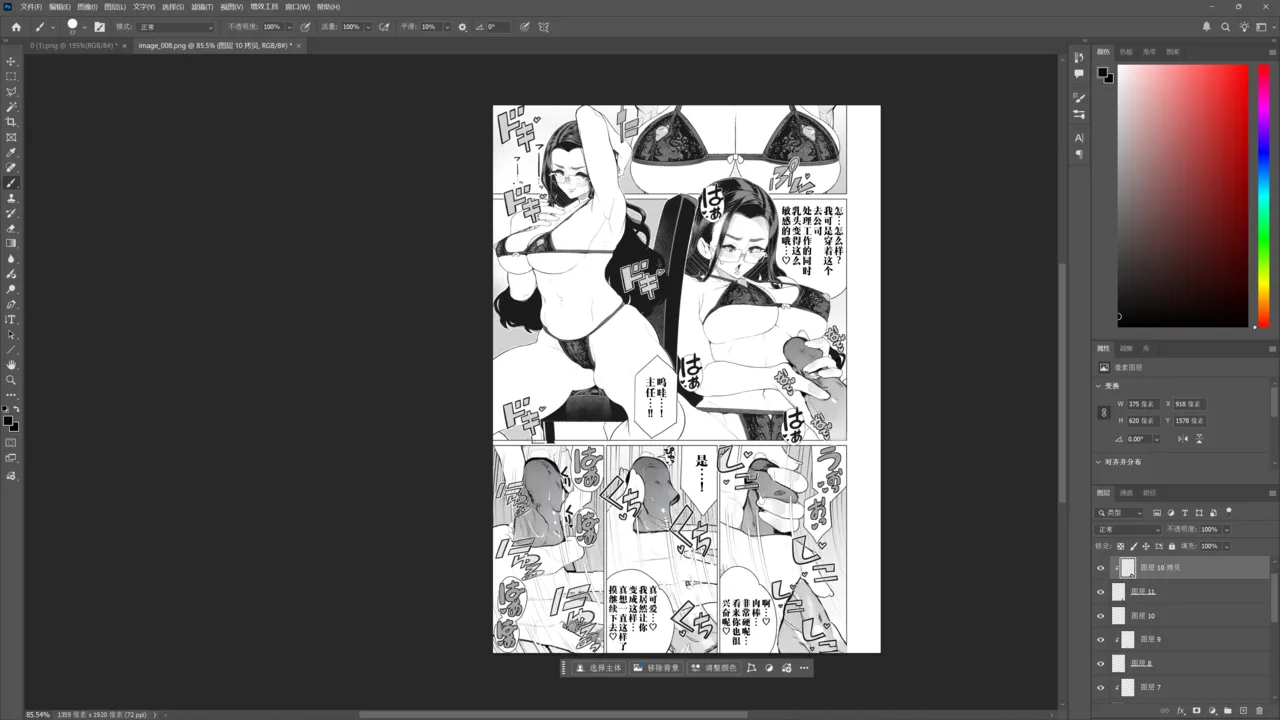Select the Crop tool in toolbar
Image resolution: width=1280 pixels, height=720 pixels.
click(11, 122)
